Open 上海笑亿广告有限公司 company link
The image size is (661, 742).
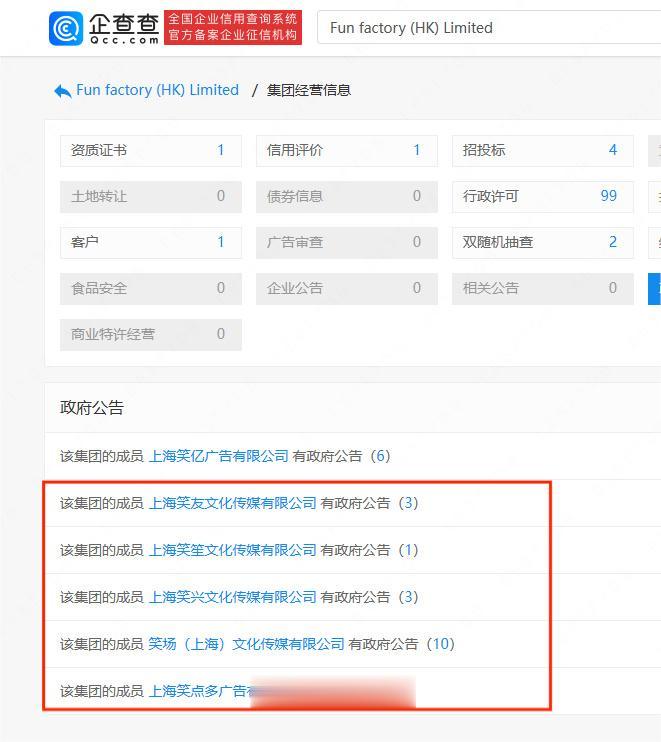pyautogui.click(x=219, y=456)
